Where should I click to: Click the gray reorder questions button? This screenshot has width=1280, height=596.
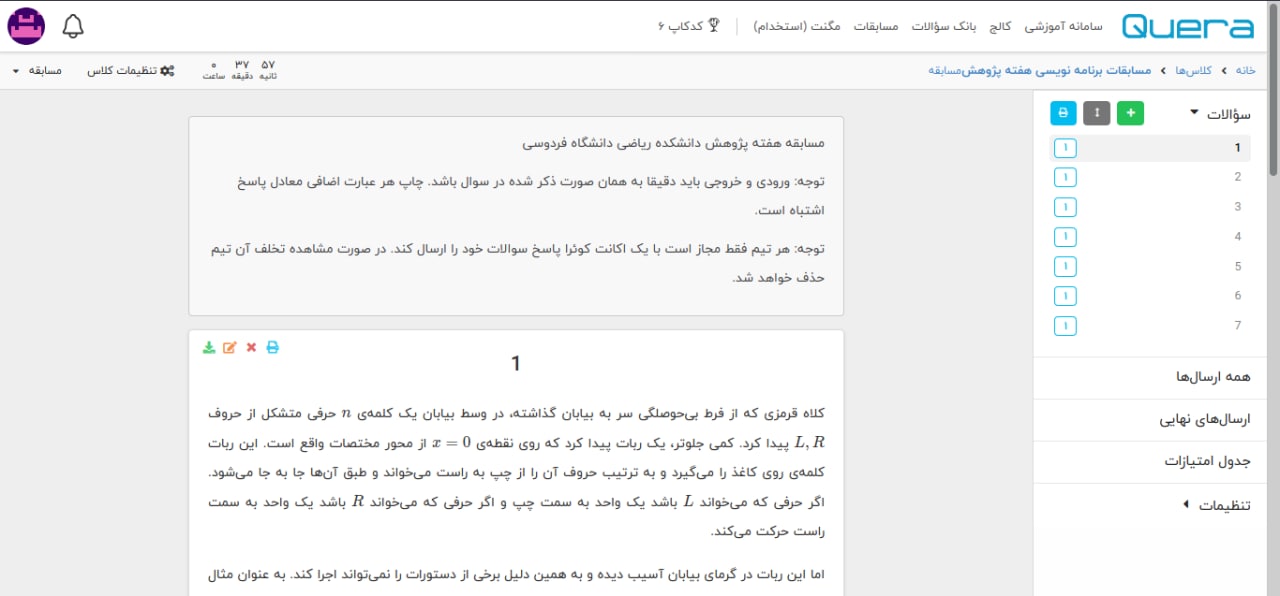(1097, 114)
